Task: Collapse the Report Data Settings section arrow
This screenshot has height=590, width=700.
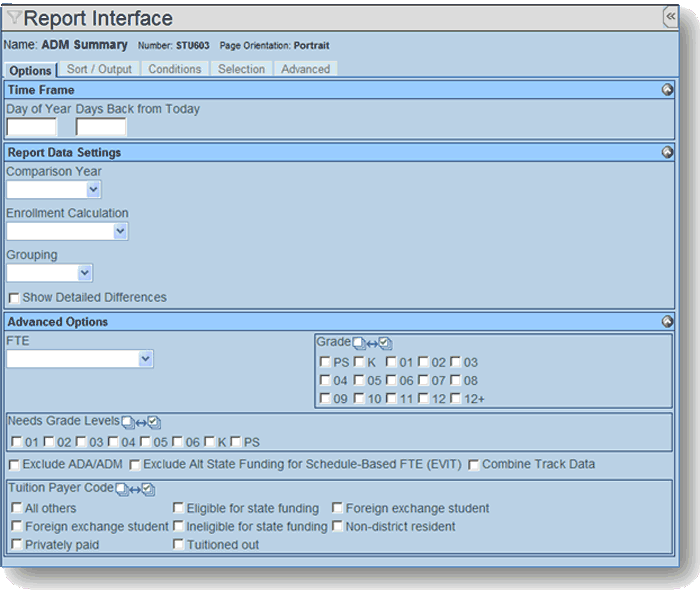Action: tap(667, 152)
